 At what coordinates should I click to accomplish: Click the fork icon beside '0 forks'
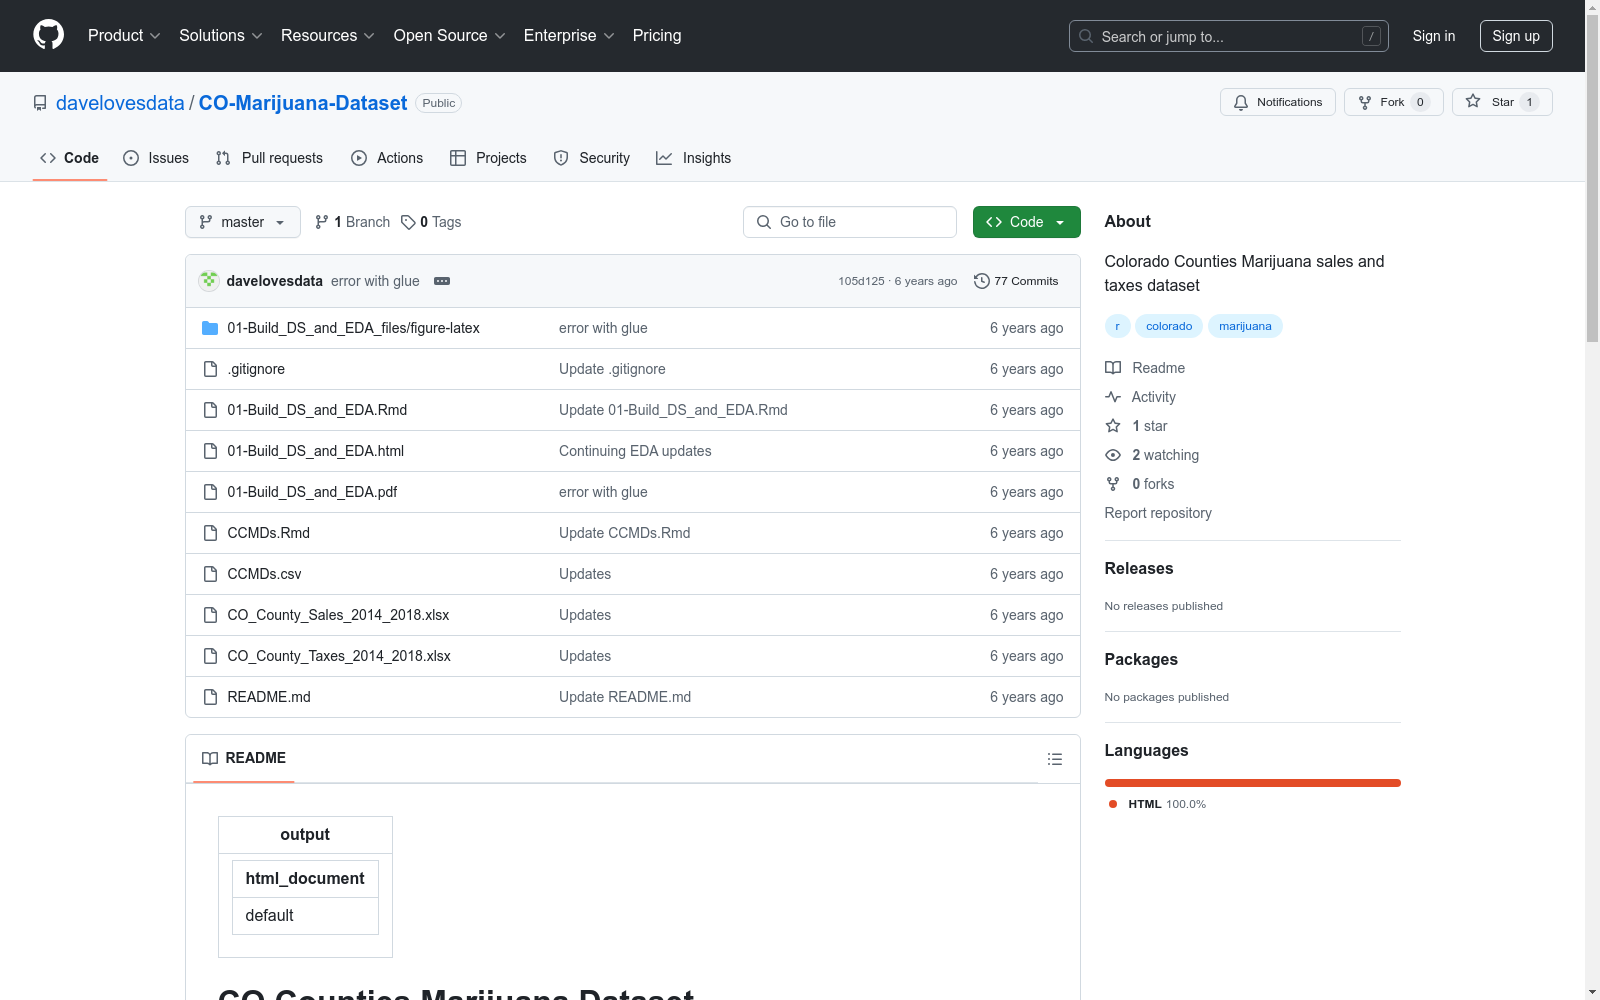coord(1113,484)
